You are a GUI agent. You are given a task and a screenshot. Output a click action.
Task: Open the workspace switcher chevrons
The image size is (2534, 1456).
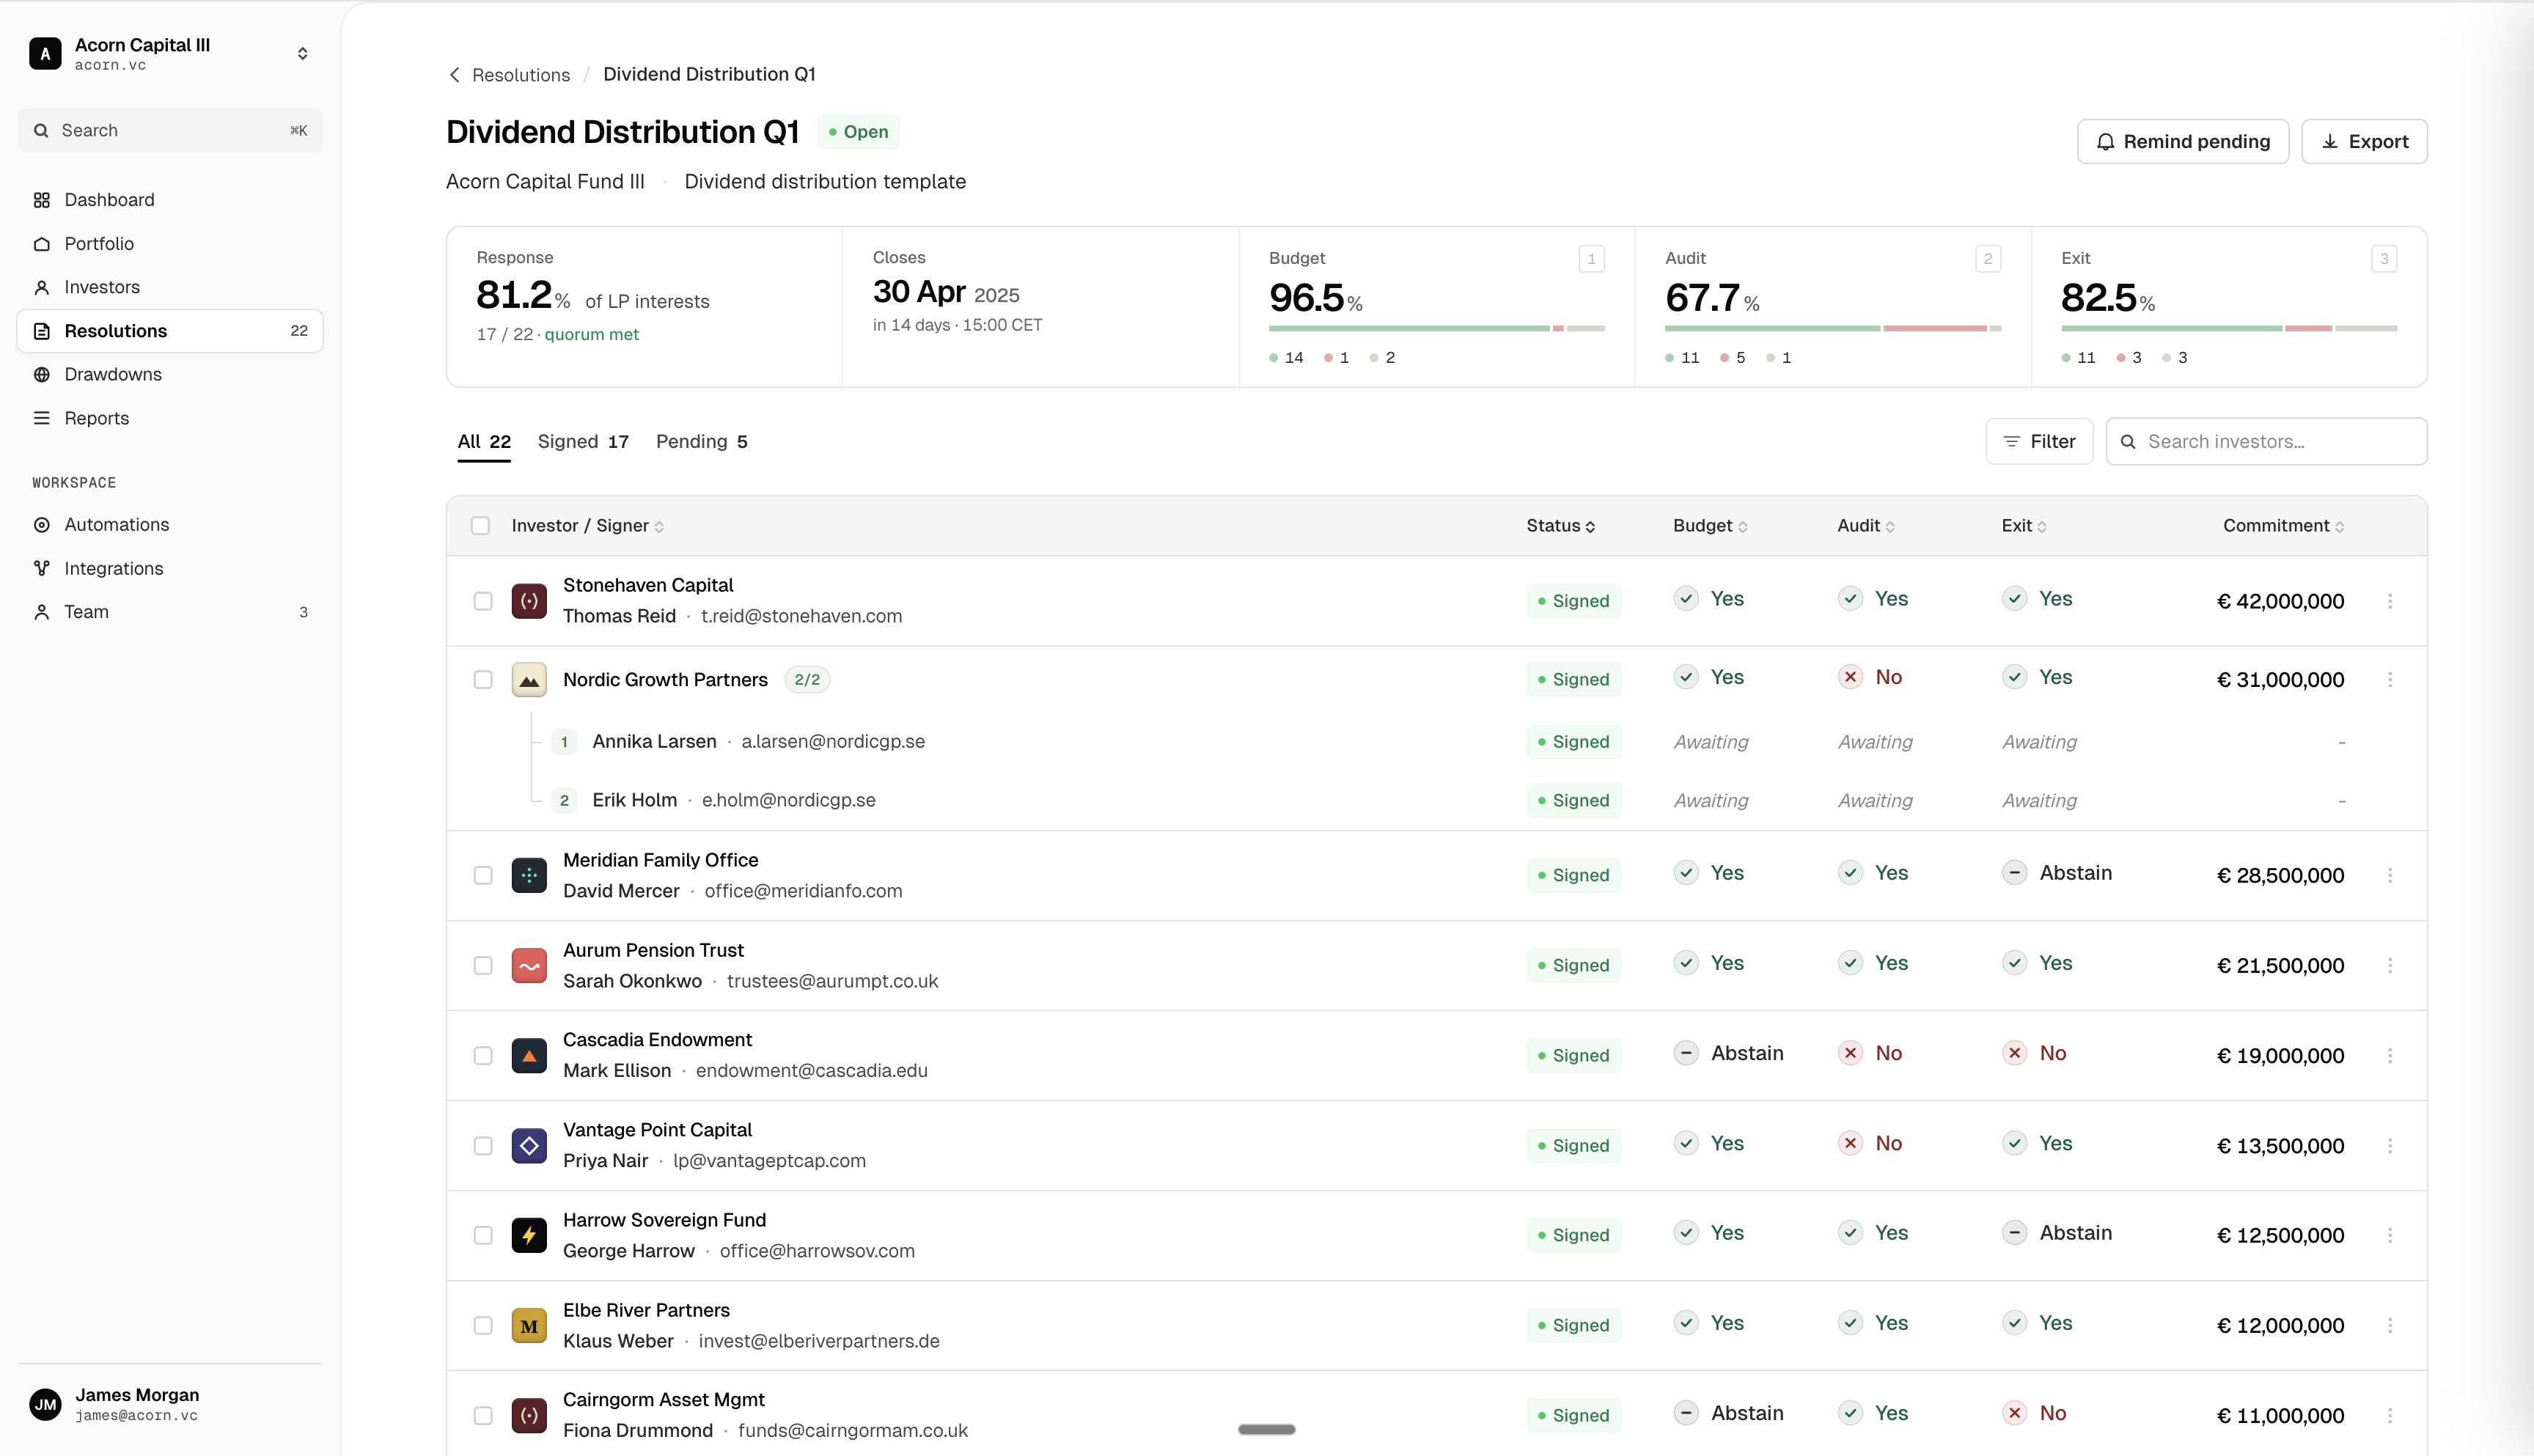pyautogui.click(x=303, y=54)
